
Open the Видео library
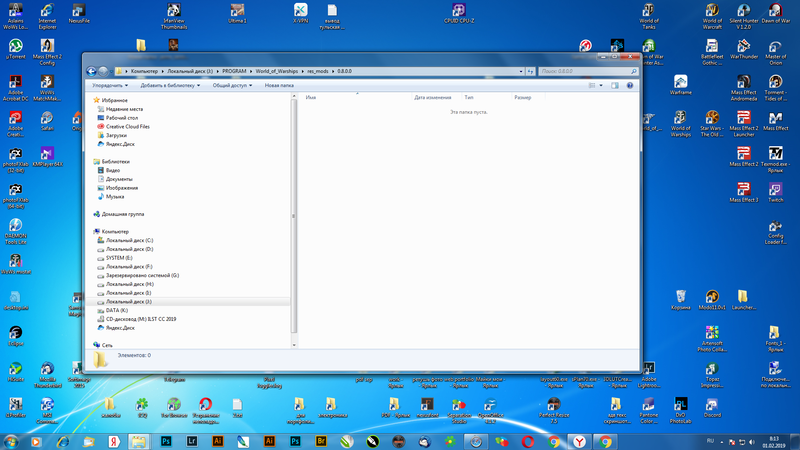(113, 170)
